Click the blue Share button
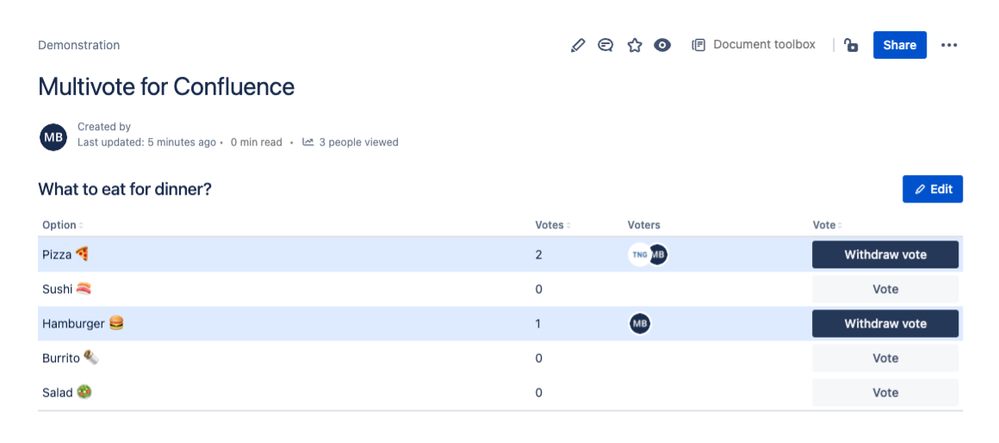This screenshot has width=999, height=443. pyautogui.click(x=900, y=45)
